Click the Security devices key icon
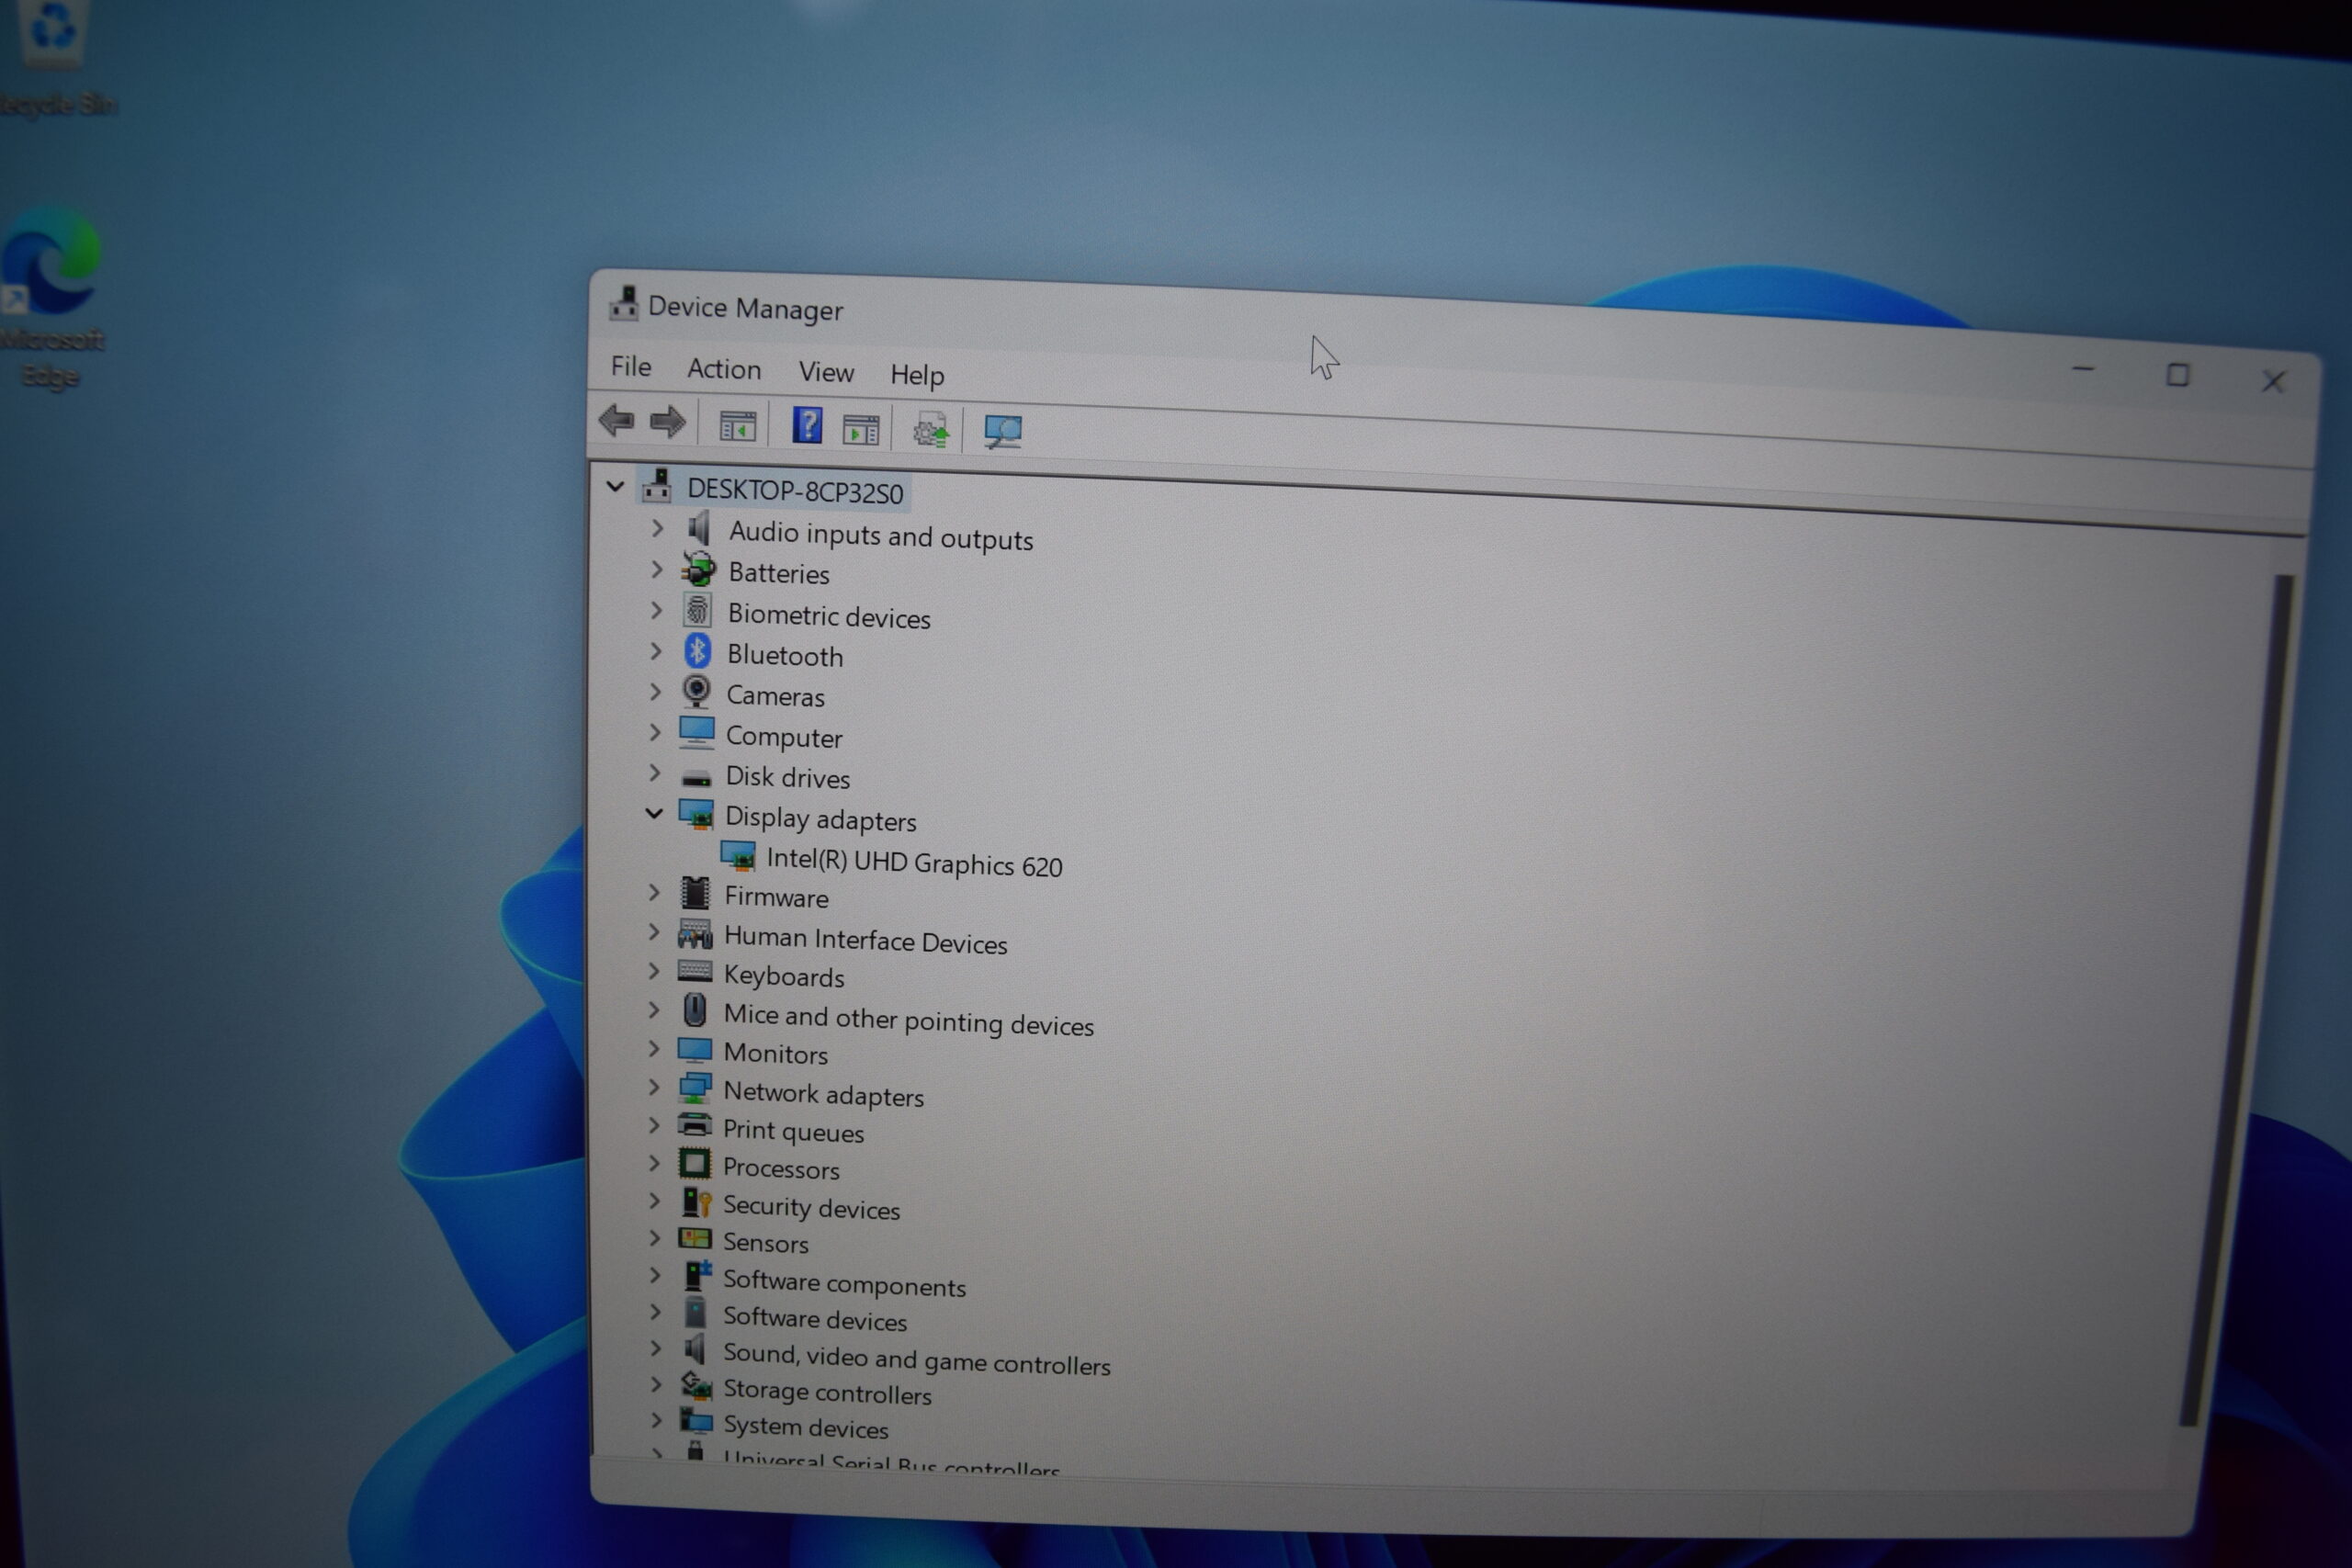This screenshot has height=1568, width=2352. pyautogui.click(x=696, y=1202)
